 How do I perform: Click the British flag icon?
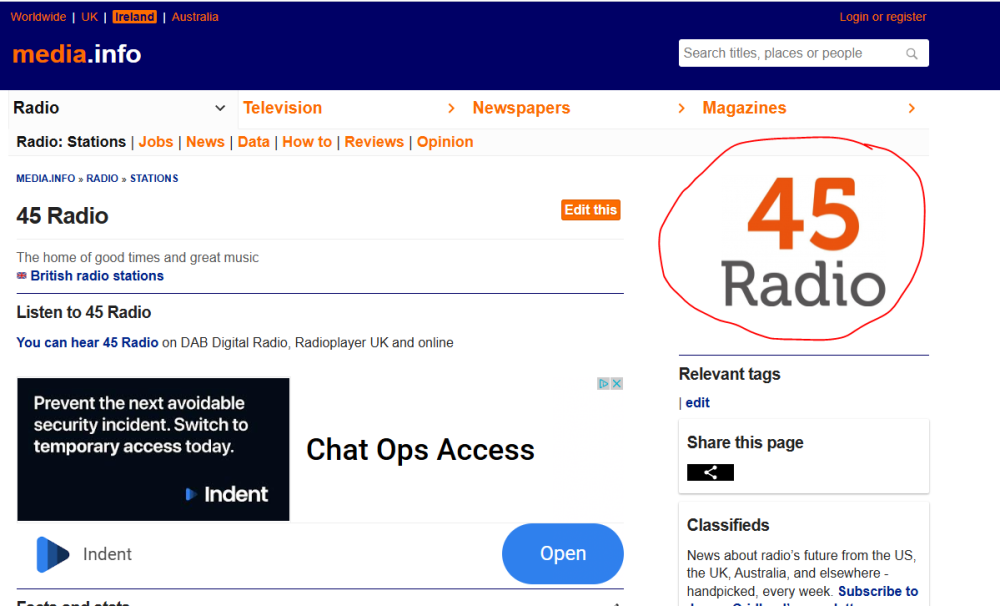[22, 276]
